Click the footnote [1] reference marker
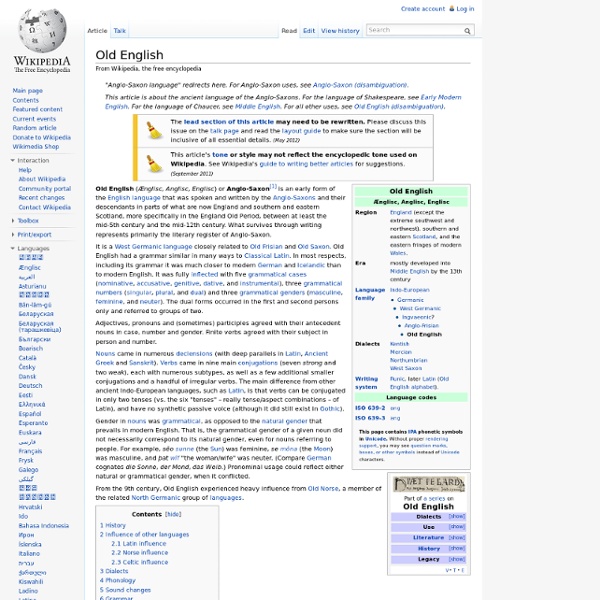Viewport: 600px width, 600px height. click(273, 186)
